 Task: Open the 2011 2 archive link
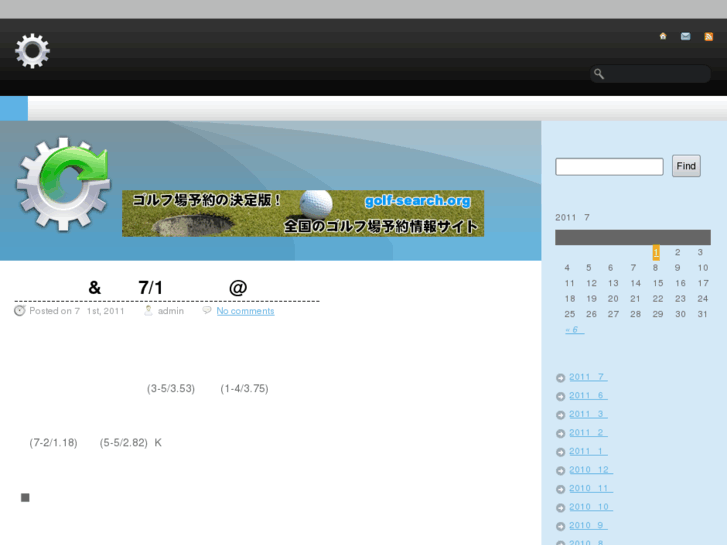[588, 433]
